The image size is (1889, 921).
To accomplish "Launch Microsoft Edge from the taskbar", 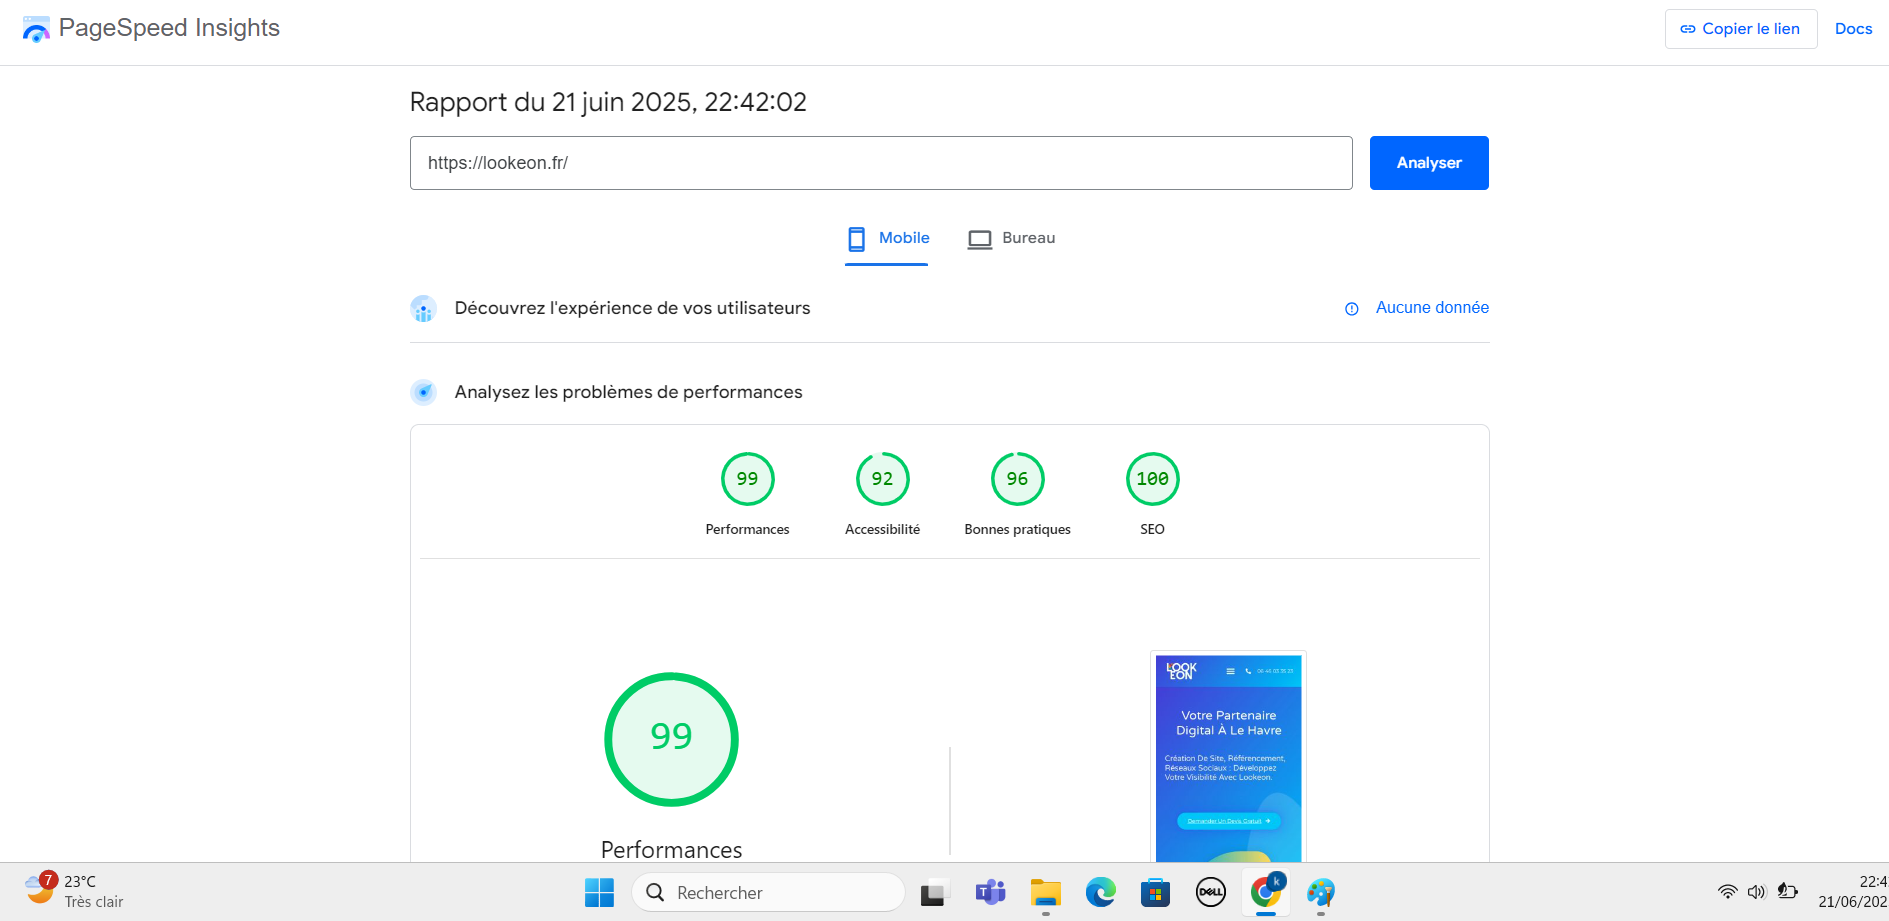I will click(x=1100, y=892).
